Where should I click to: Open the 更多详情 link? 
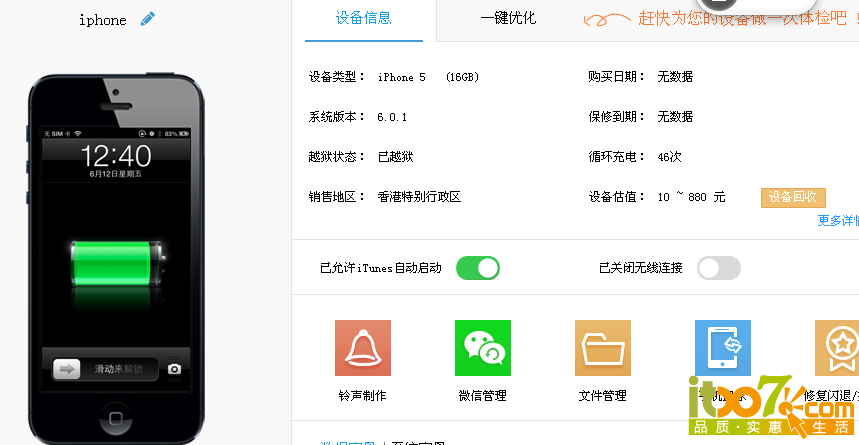pyautogui.click(x=838, y=220)
